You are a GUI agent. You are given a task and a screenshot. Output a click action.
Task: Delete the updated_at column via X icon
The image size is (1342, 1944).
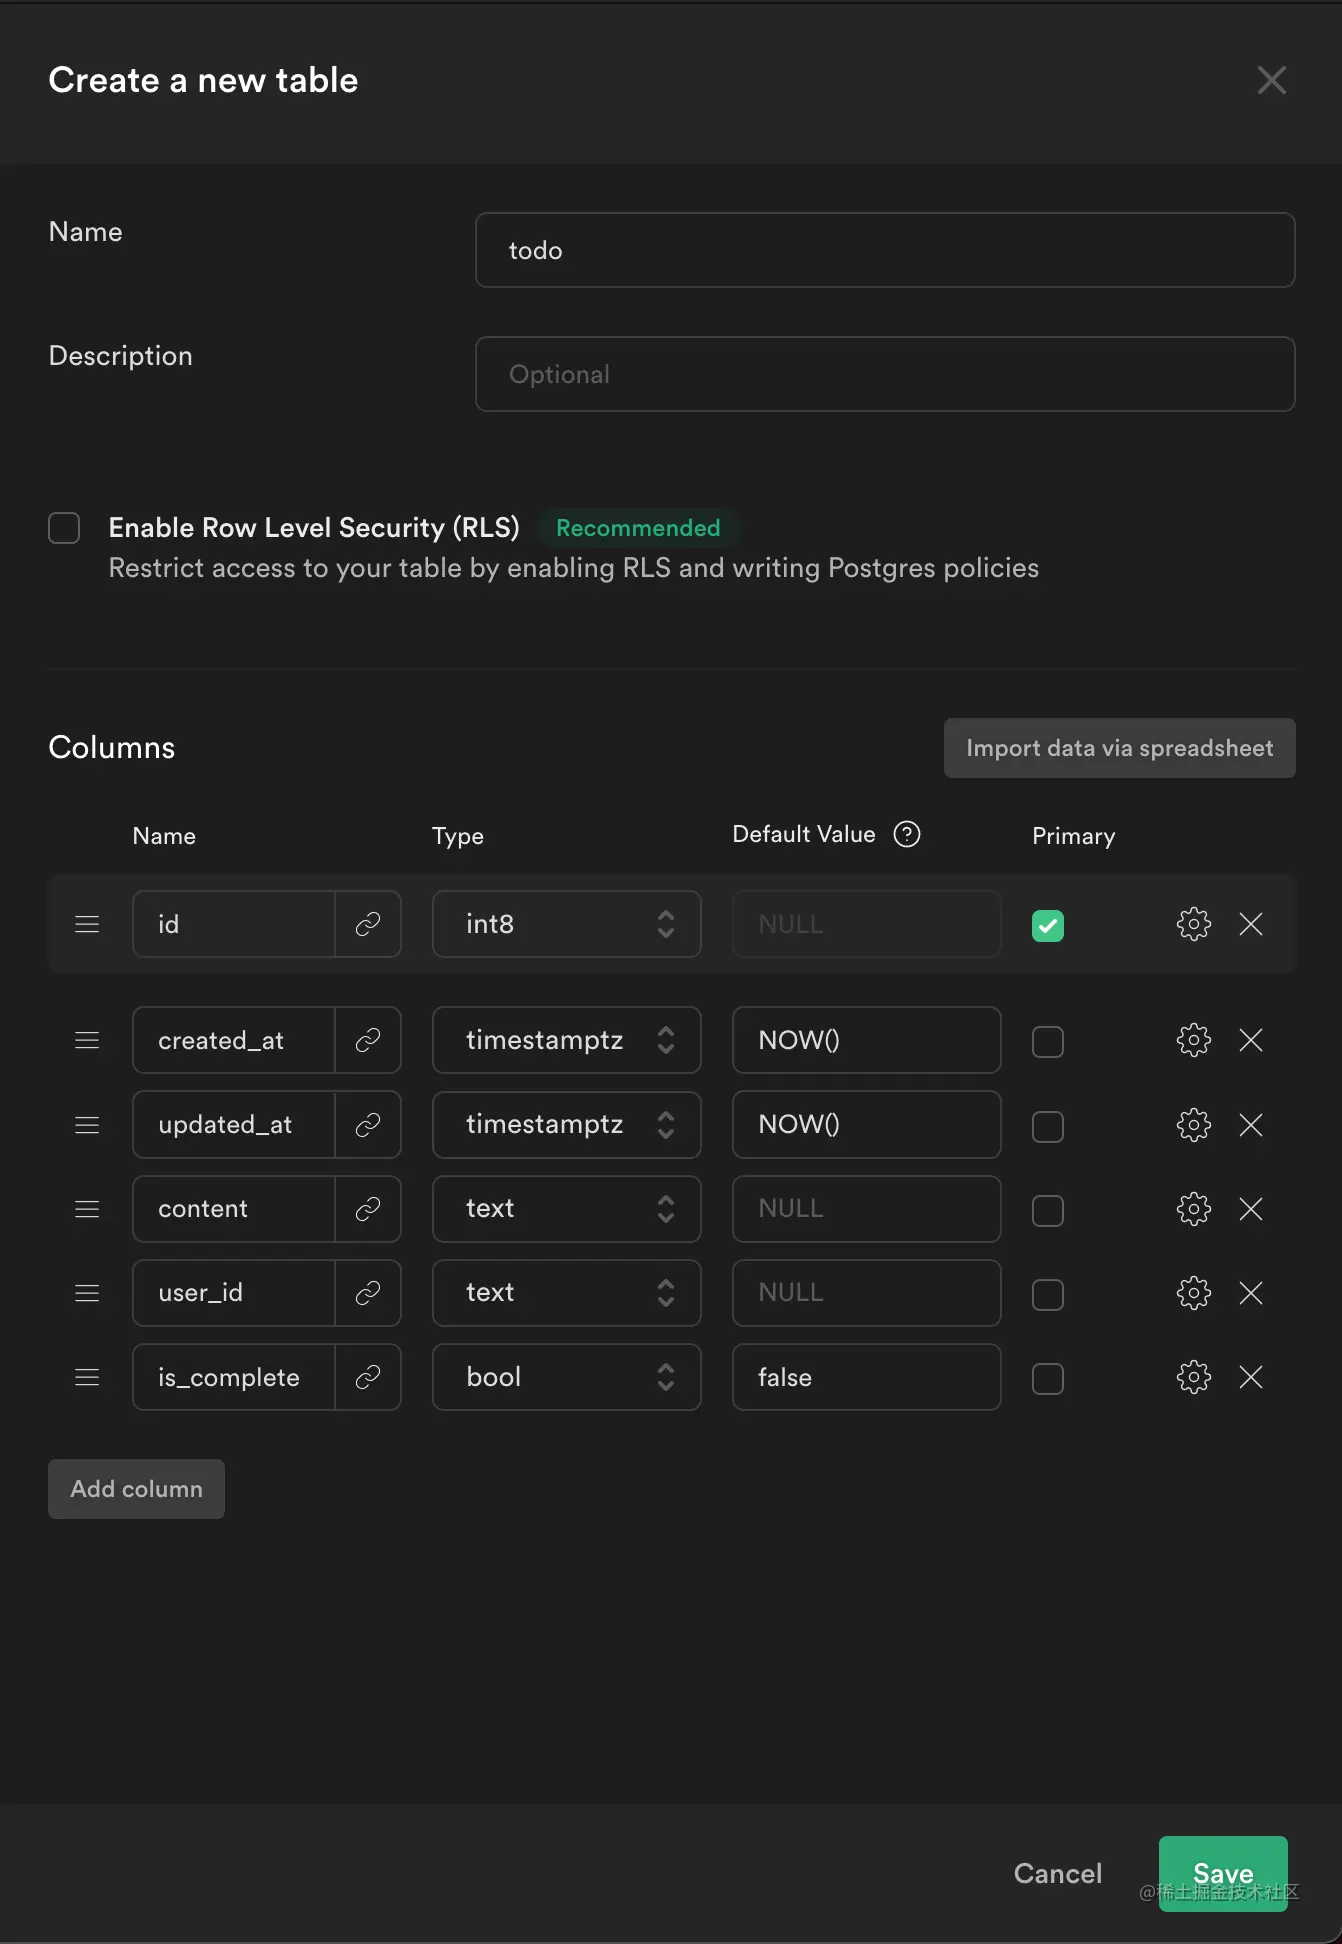pos(1251,1125)
